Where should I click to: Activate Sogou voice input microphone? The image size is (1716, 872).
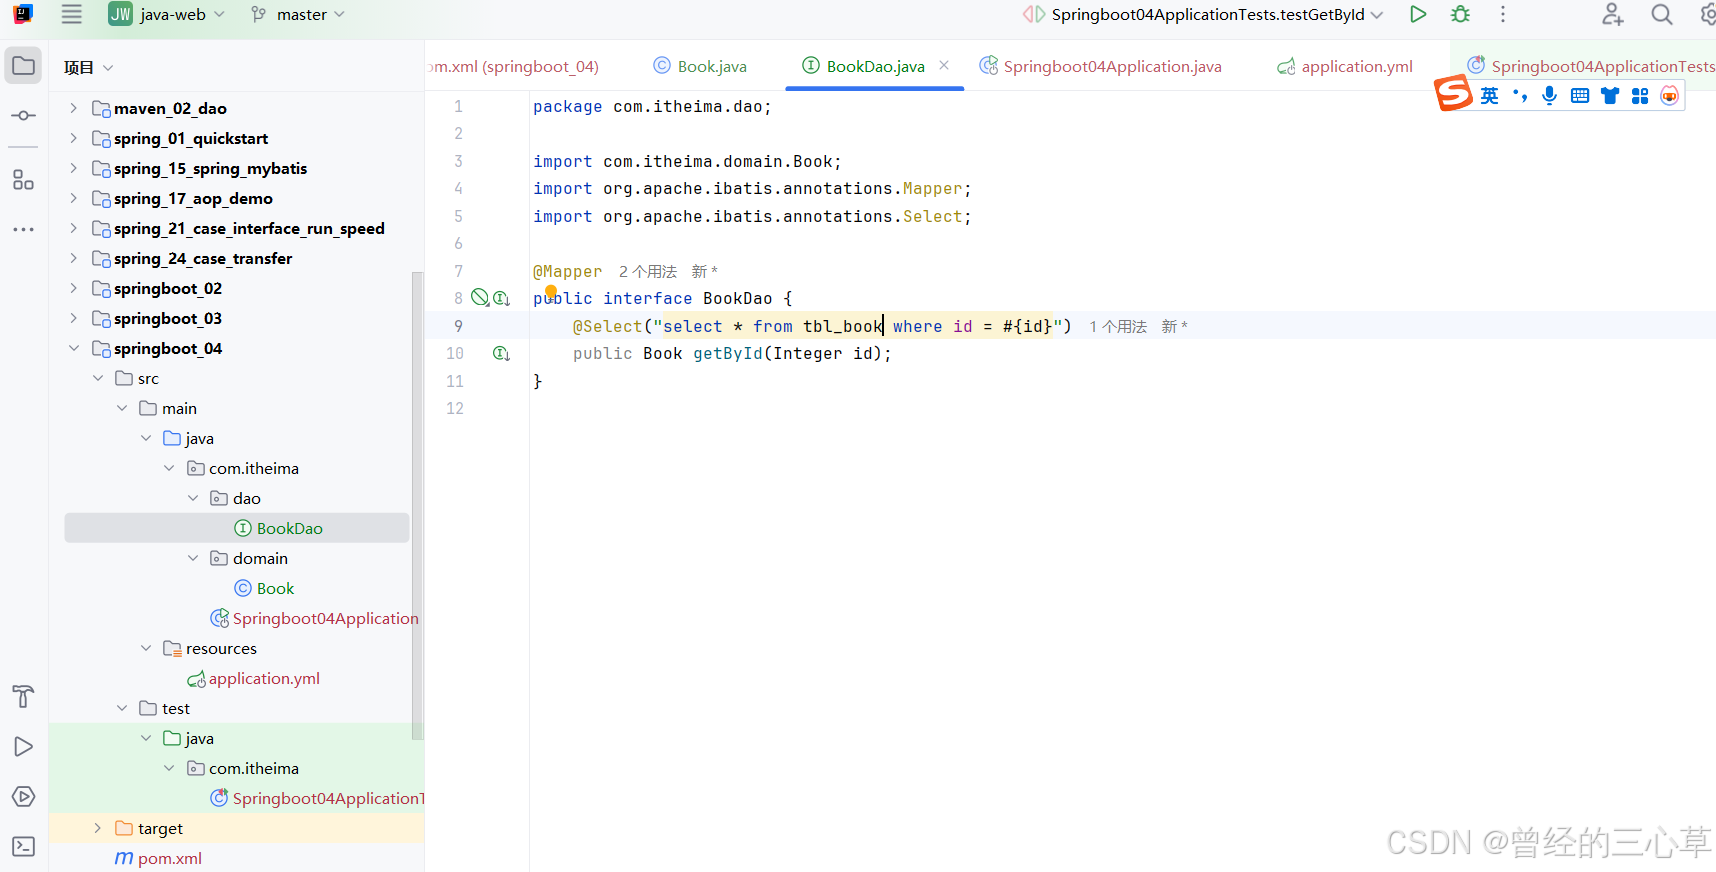1550,95
